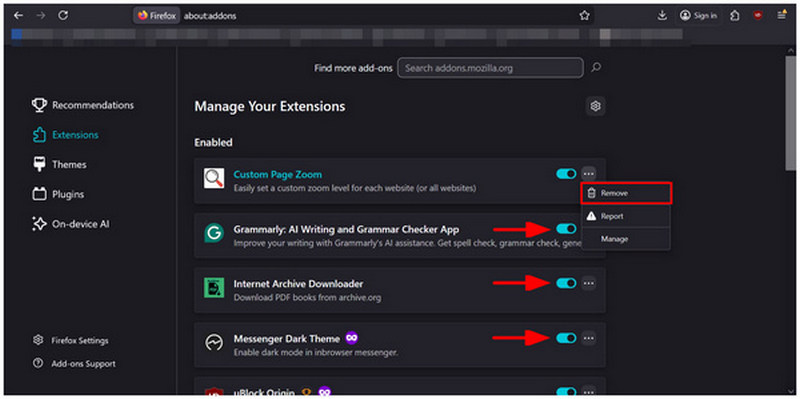Click the forward navigation arrow
Screen dimensions: 800x399
click(41, 16)
